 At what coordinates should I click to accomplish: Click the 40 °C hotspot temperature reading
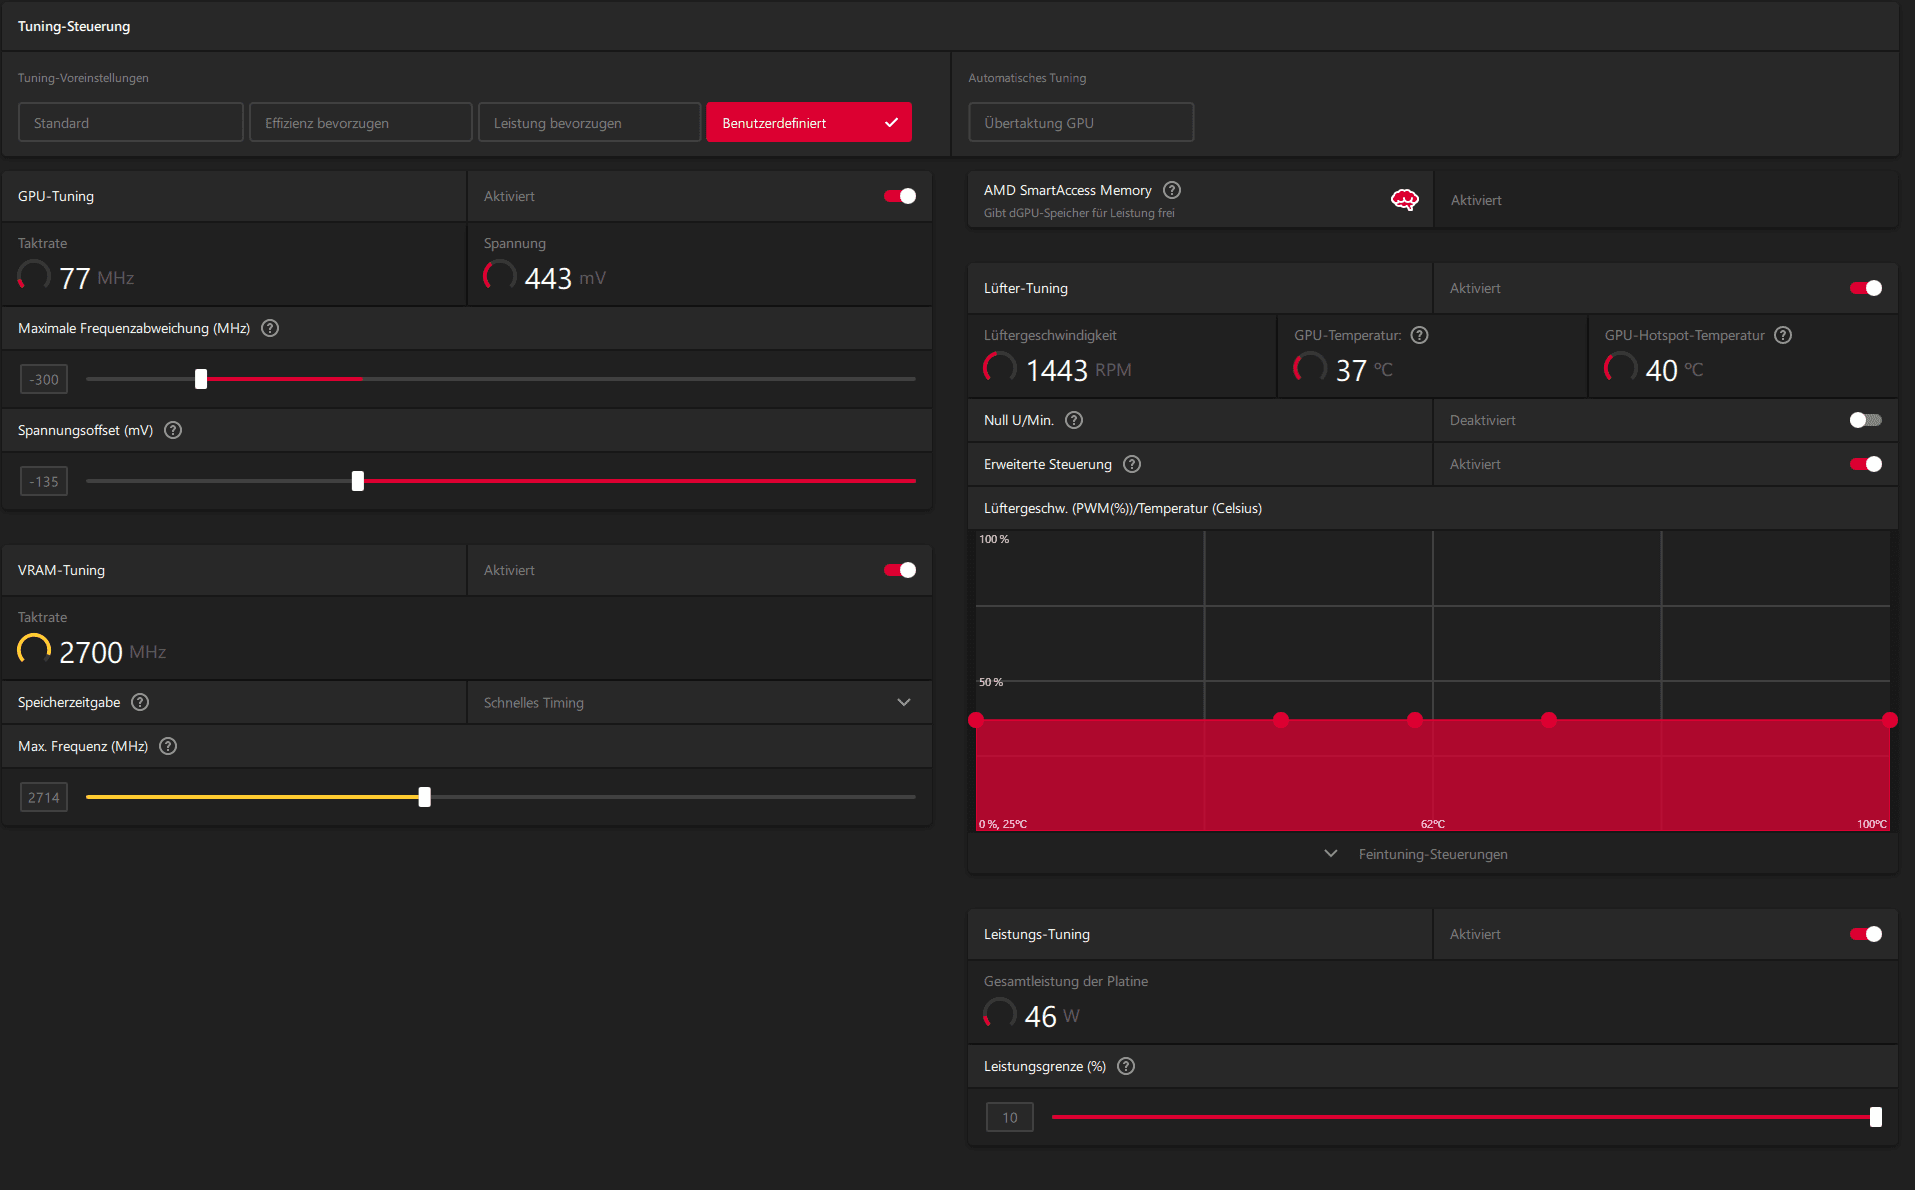[1674, 370]
